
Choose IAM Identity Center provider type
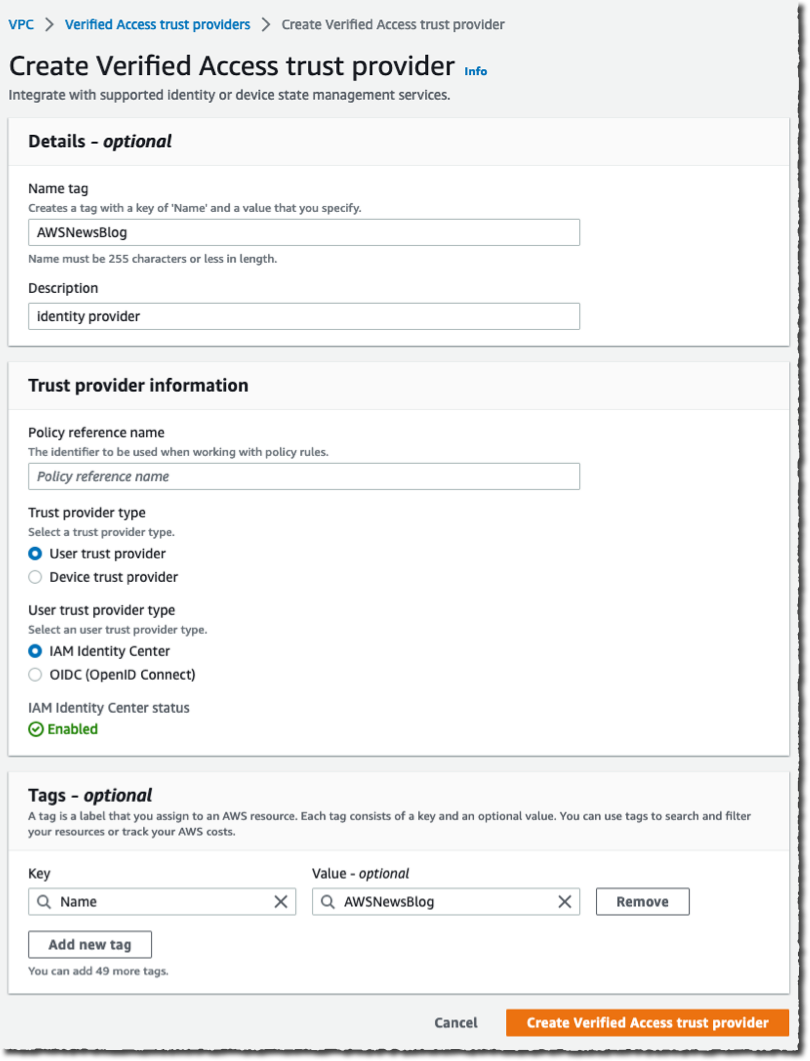36,651
